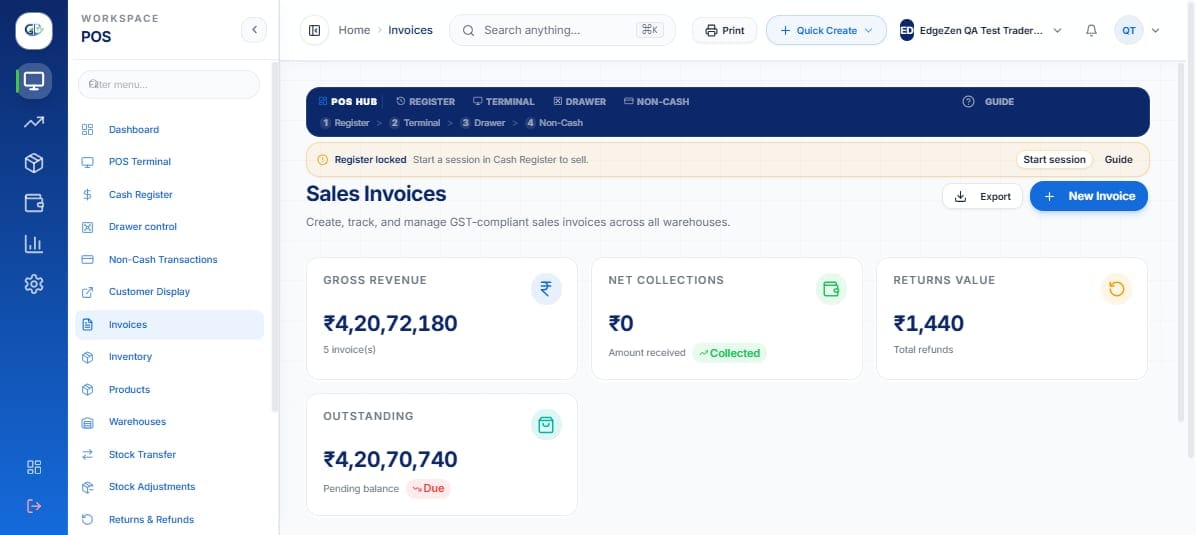Click the notification bell icon
Screen dimensions: 1196x535
tap(1092, 31)
